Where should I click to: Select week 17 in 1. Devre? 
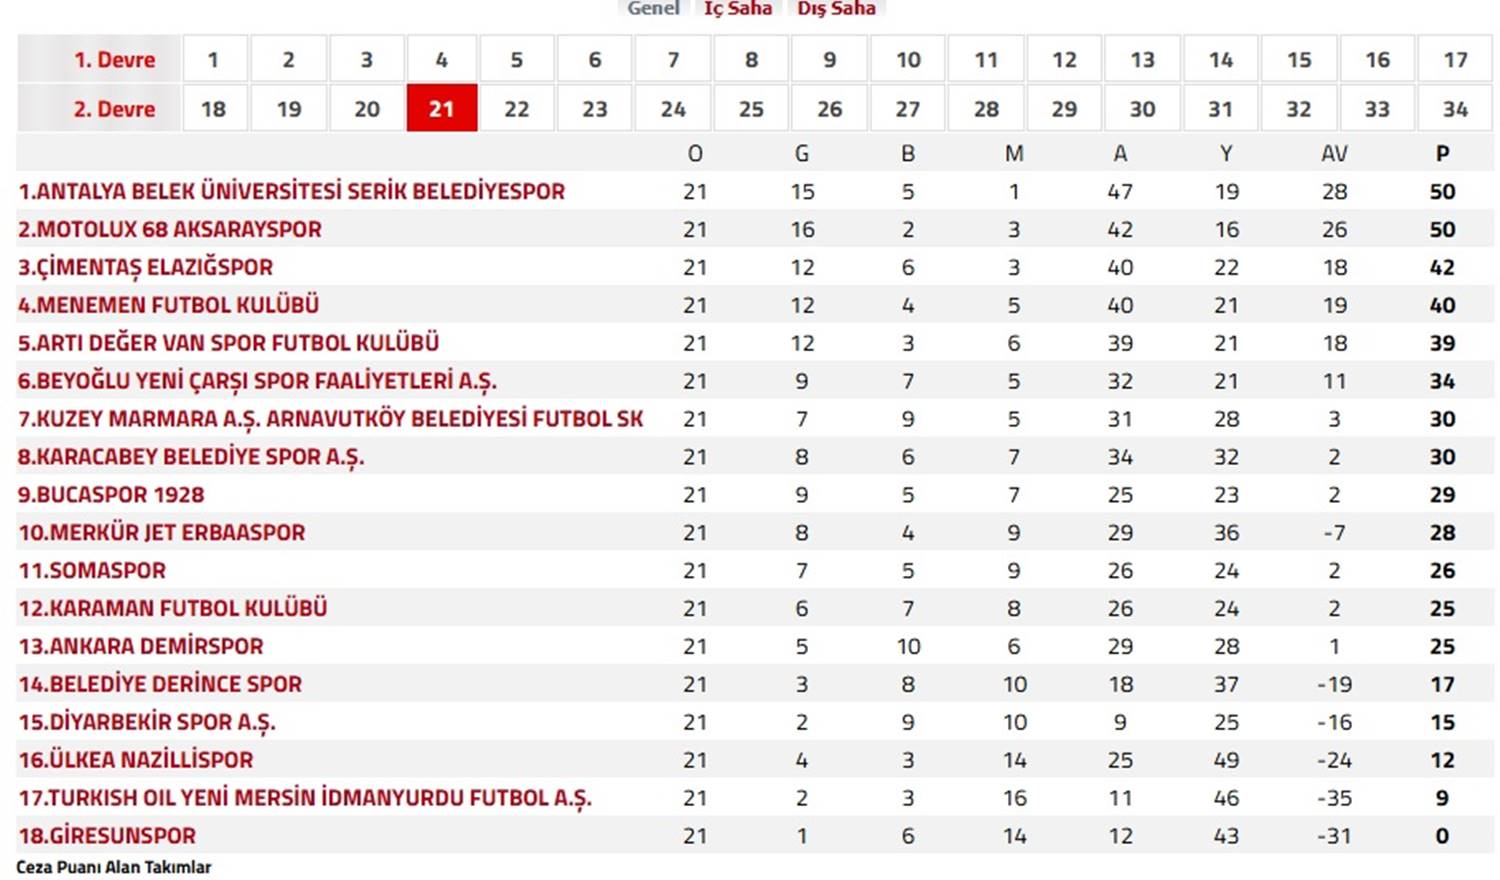[1455, 59]
